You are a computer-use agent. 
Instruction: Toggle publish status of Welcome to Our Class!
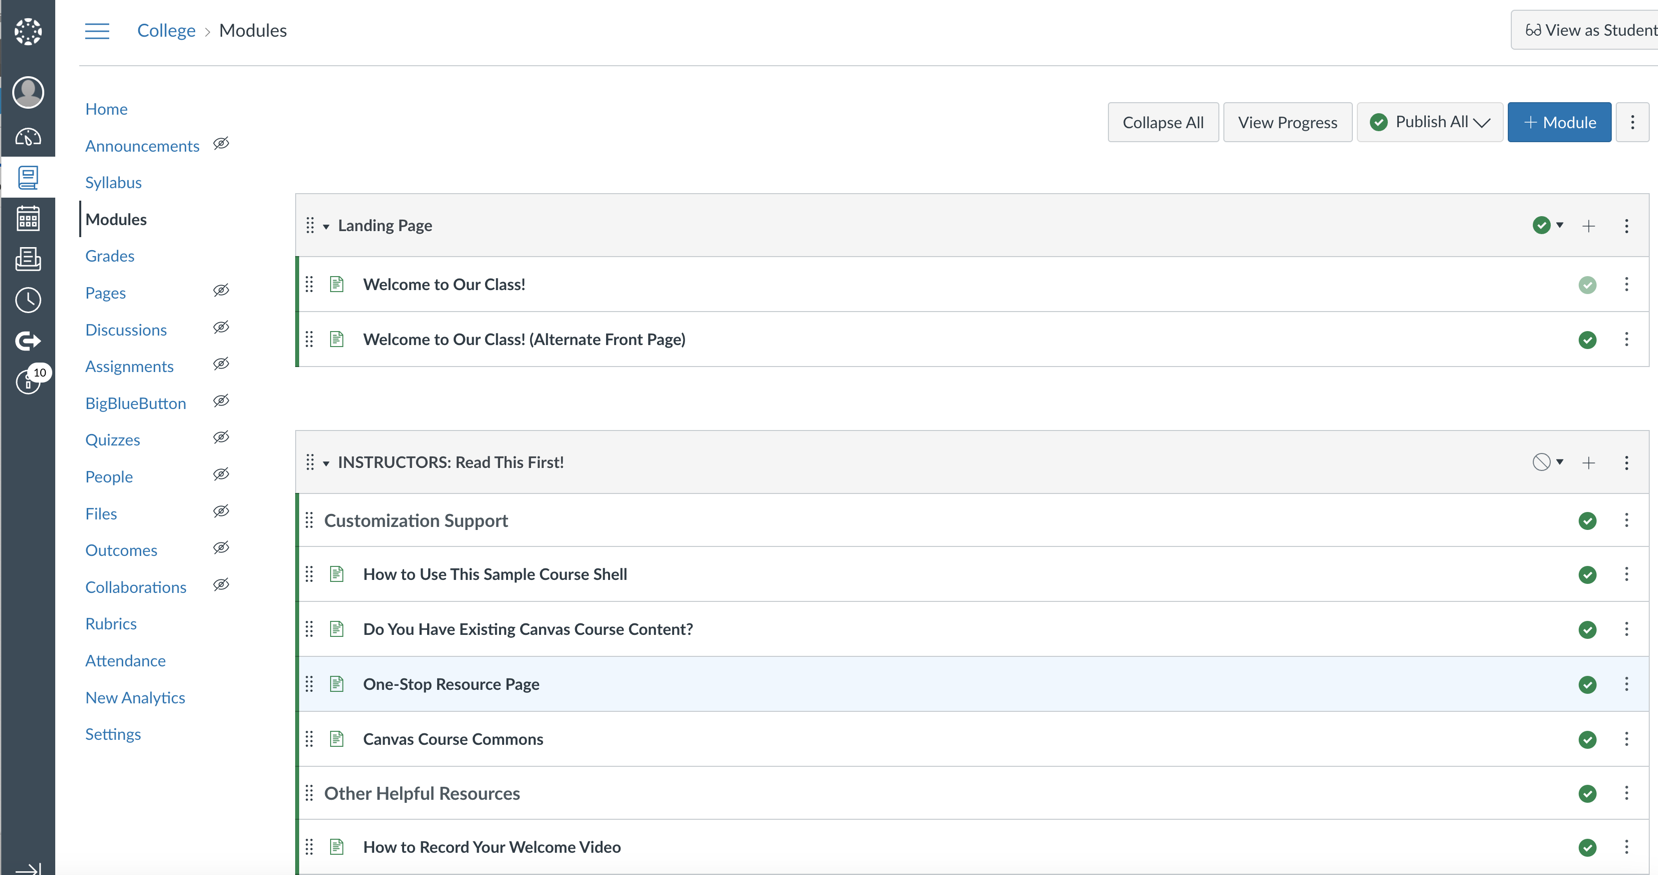click(1588, 285)
